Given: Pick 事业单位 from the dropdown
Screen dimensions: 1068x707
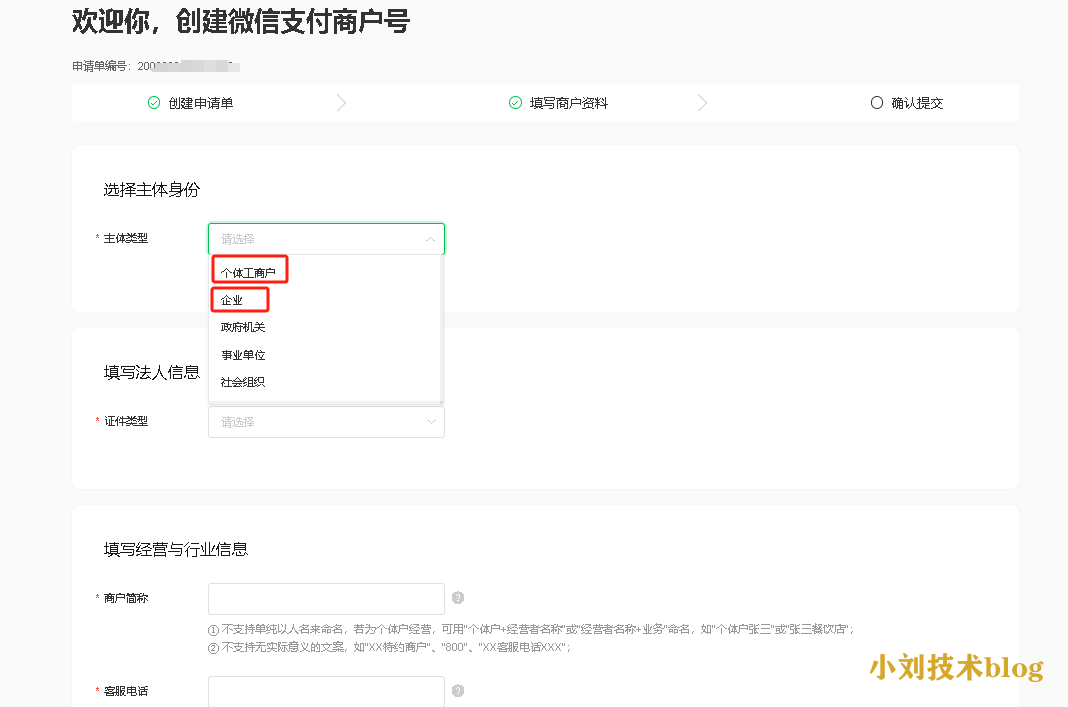Looking at the screenshot, I should click(243, 355).
